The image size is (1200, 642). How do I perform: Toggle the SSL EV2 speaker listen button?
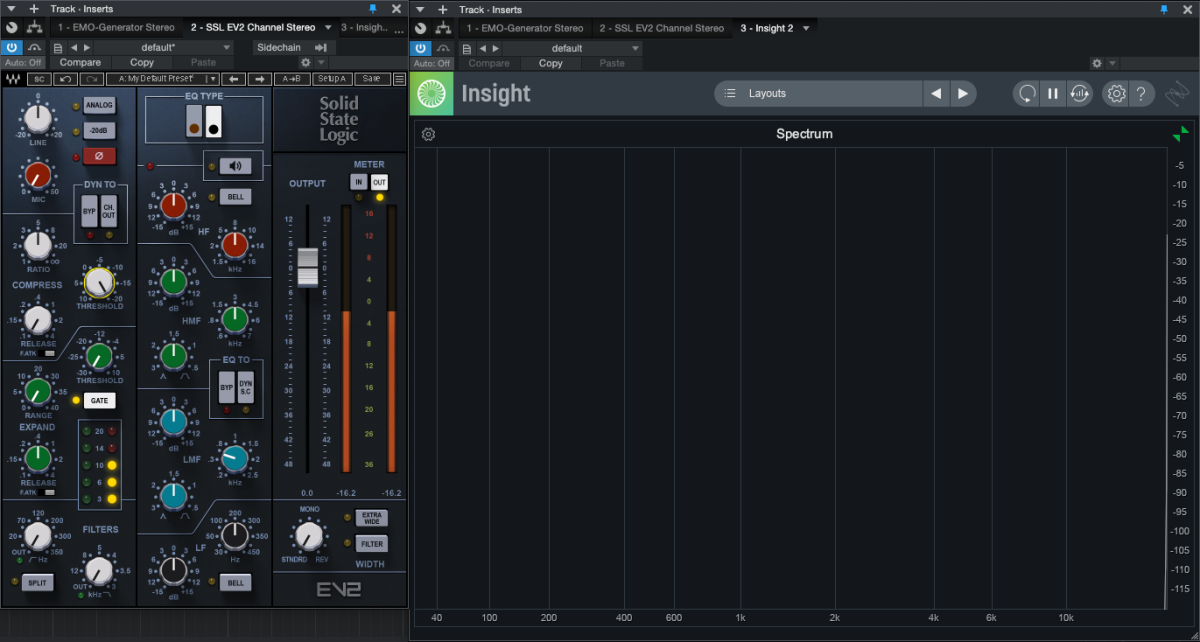click(234, 166)
